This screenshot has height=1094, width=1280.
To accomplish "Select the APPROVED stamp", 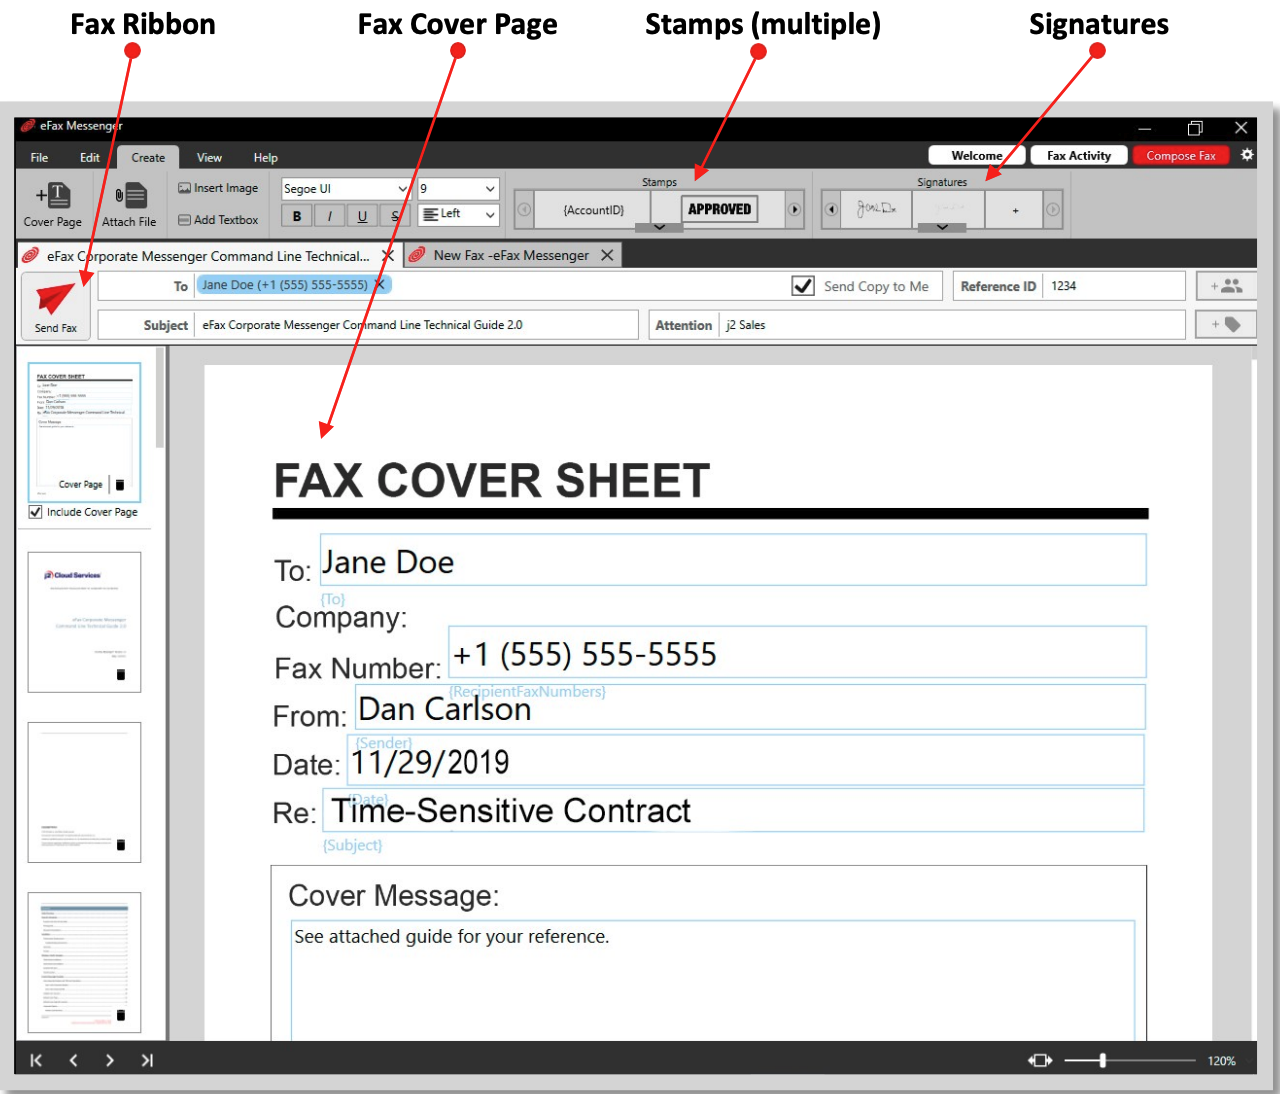I will pos(720,209).
